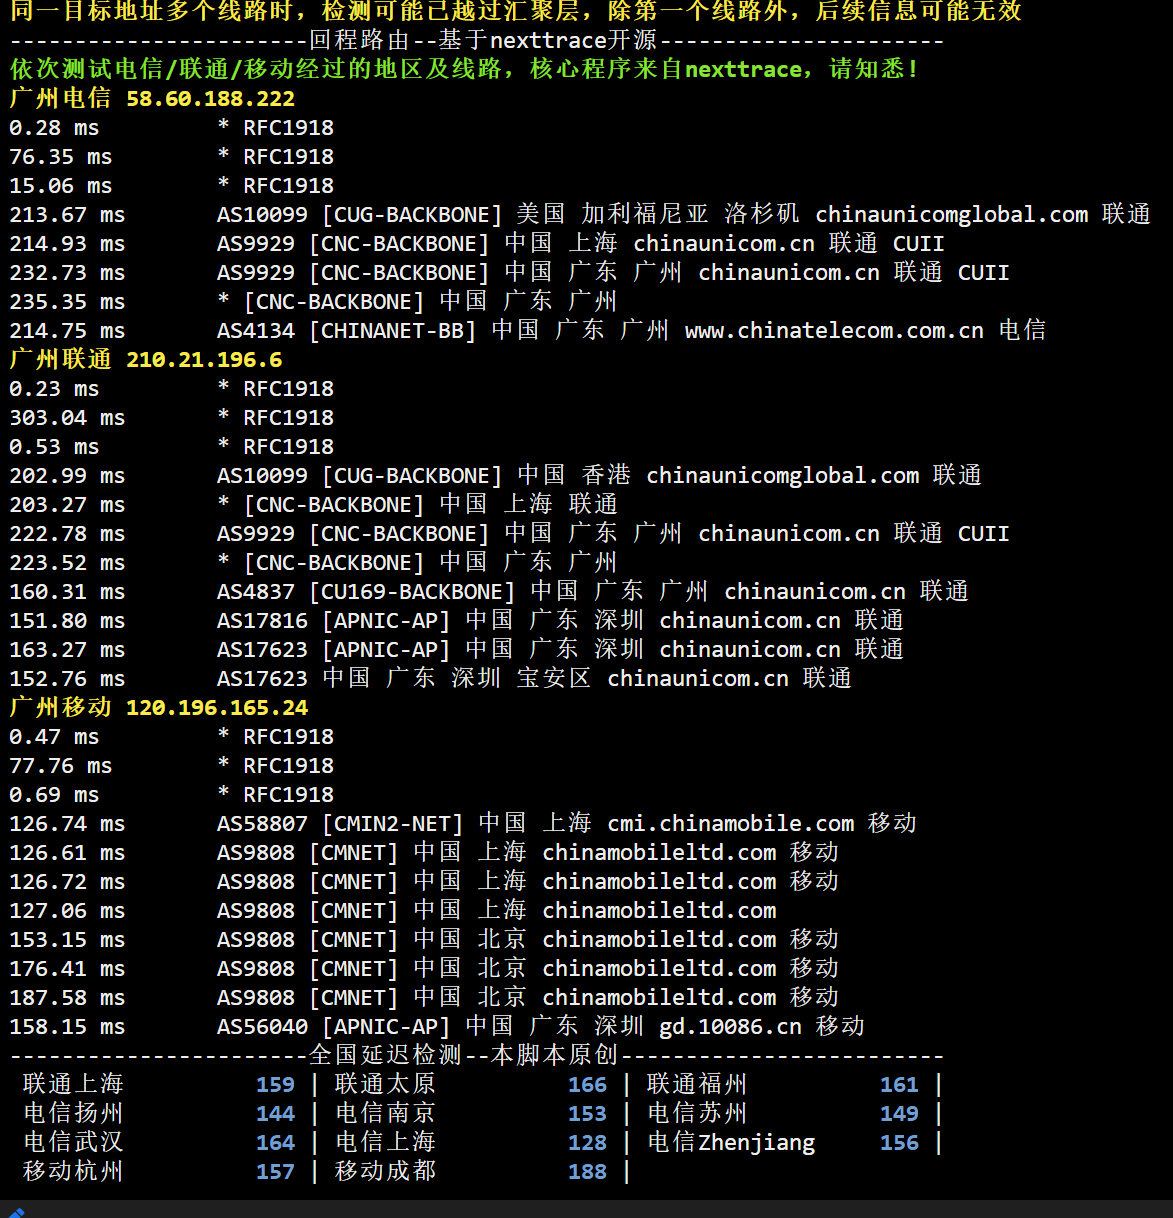
Task: Click the cmi.chinamobile.com domain
Action: 730,824
